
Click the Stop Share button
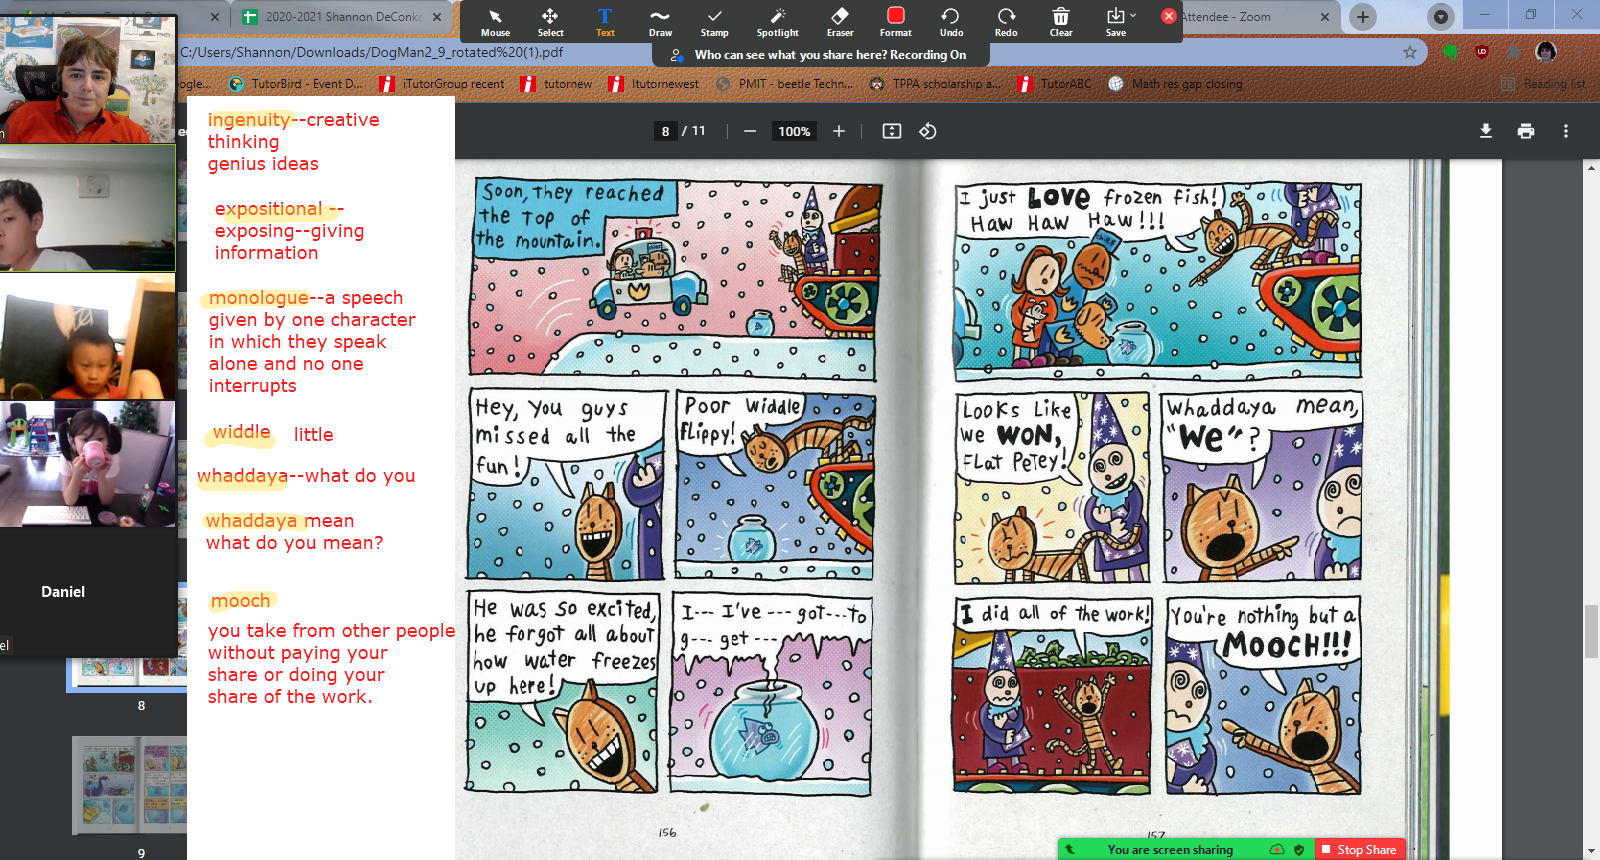point(1360,849)
